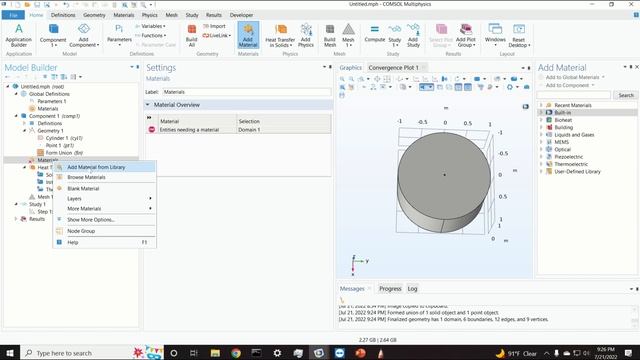Image resolution: width=640 pixels, height=360 pixels.
Task: Open the Geometry ribbon tab
Action: pyautogui.click(x=94, y=15)
